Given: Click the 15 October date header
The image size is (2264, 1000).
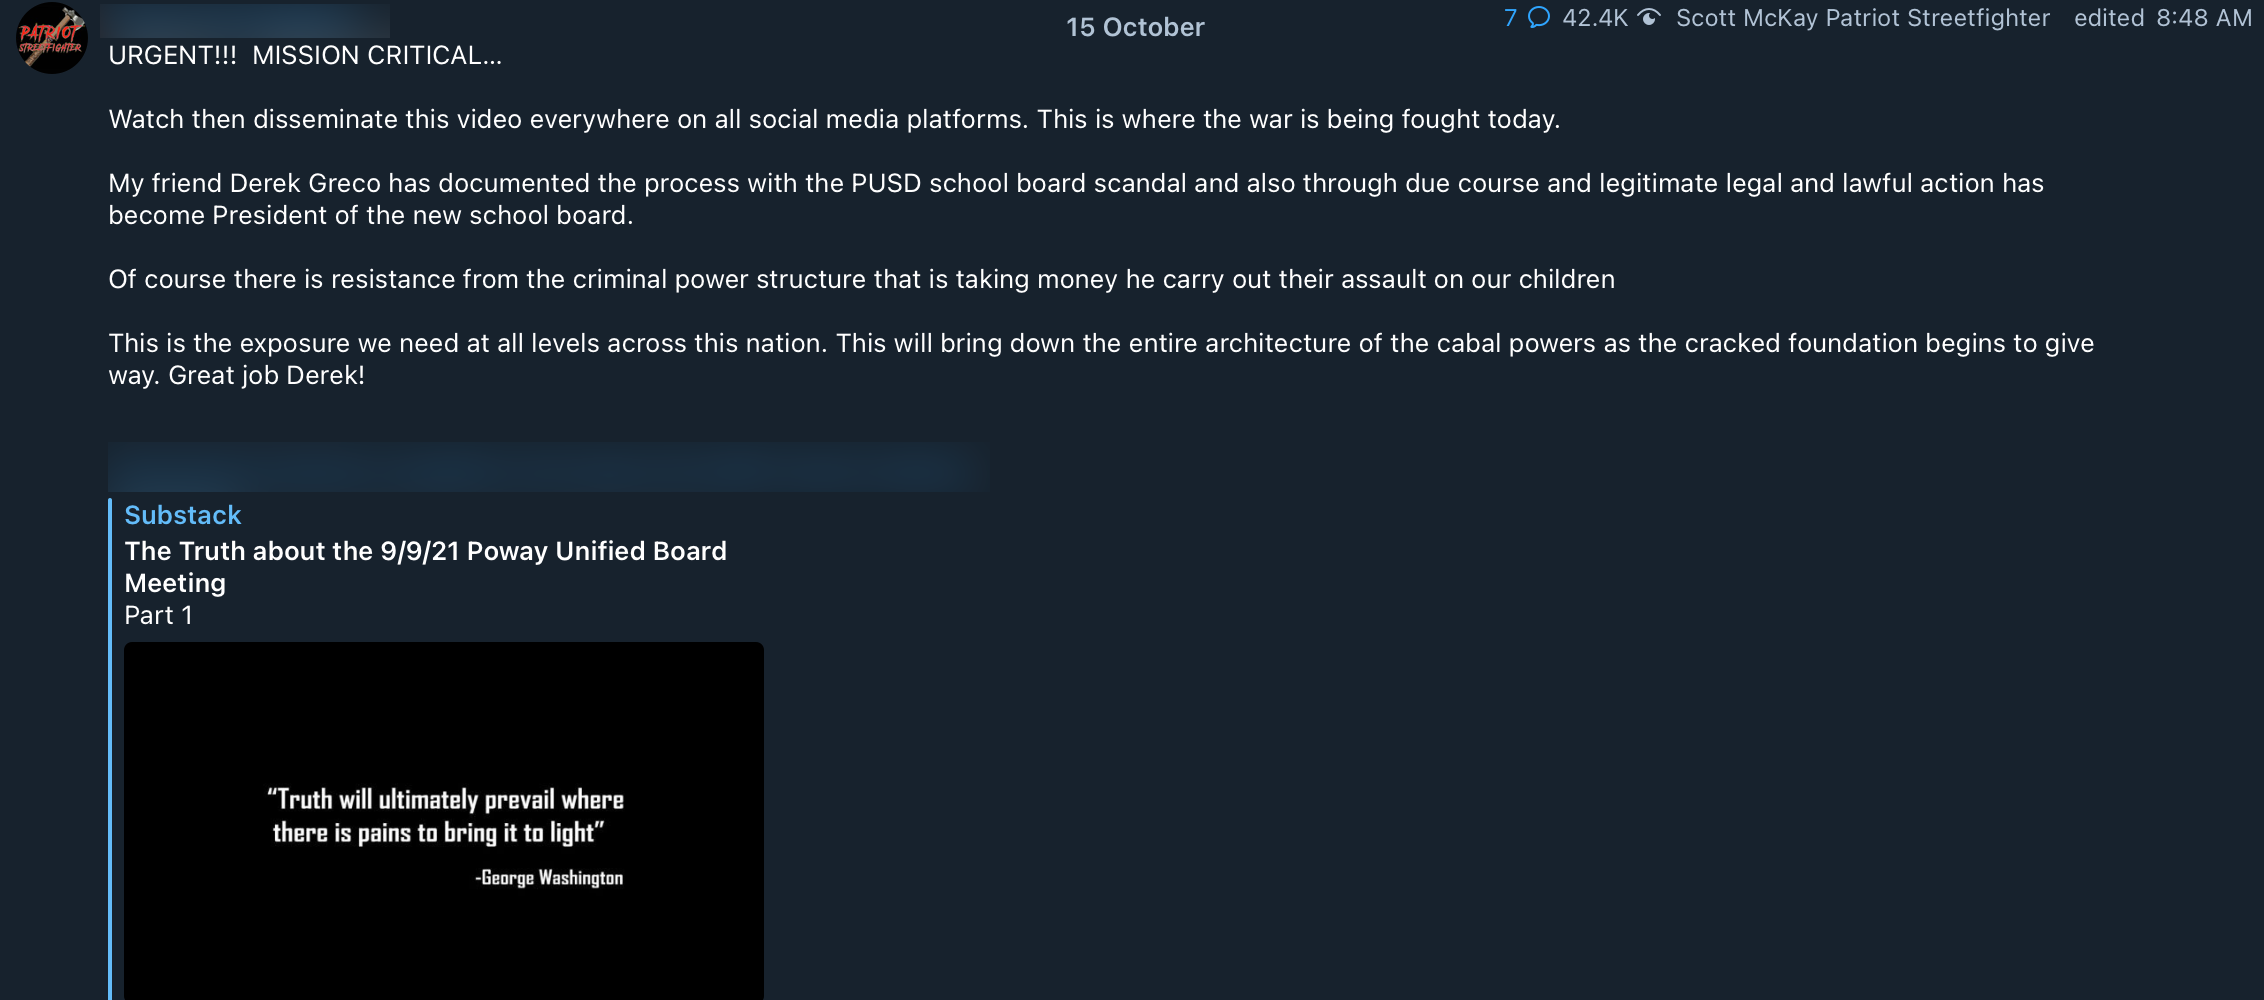Looking at the screenshot, I should click(1135, 27).
